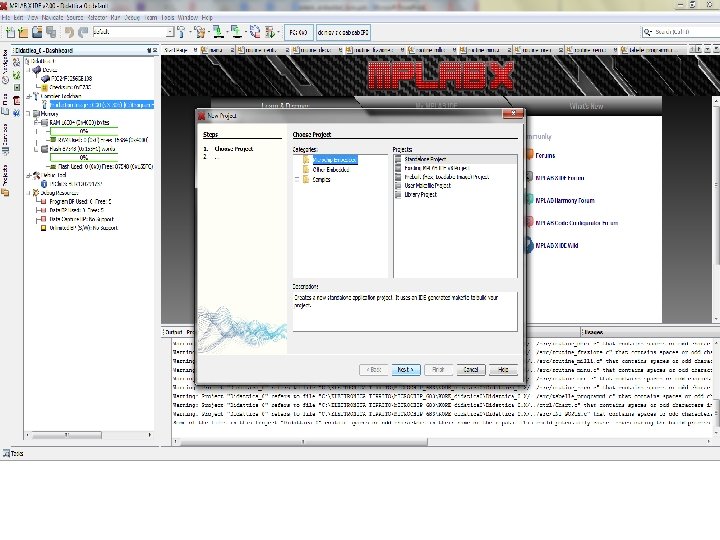Click the New File toolbar icon

[x=10, y=32]
